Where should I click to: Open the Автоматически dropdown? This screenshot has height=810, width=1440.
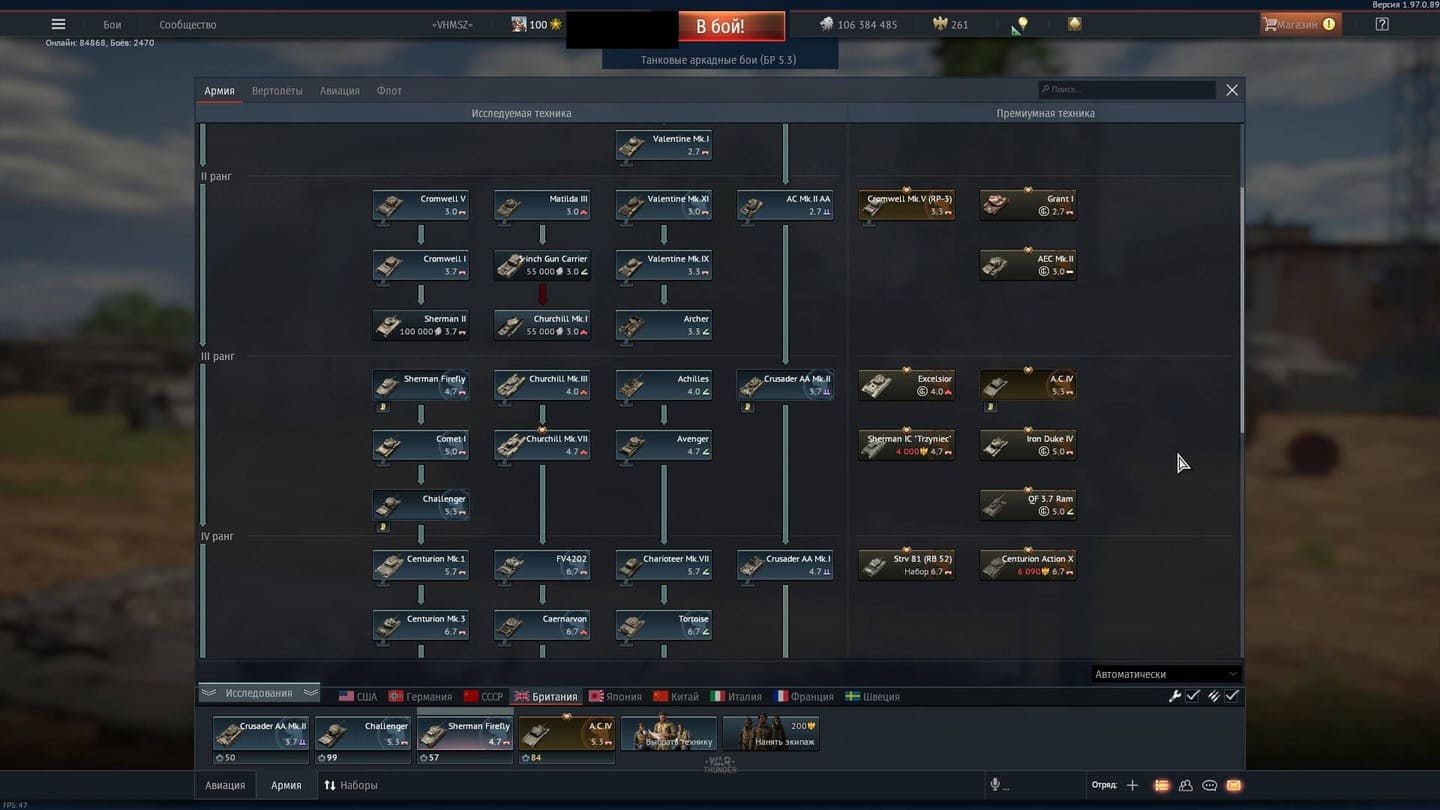1165,674
